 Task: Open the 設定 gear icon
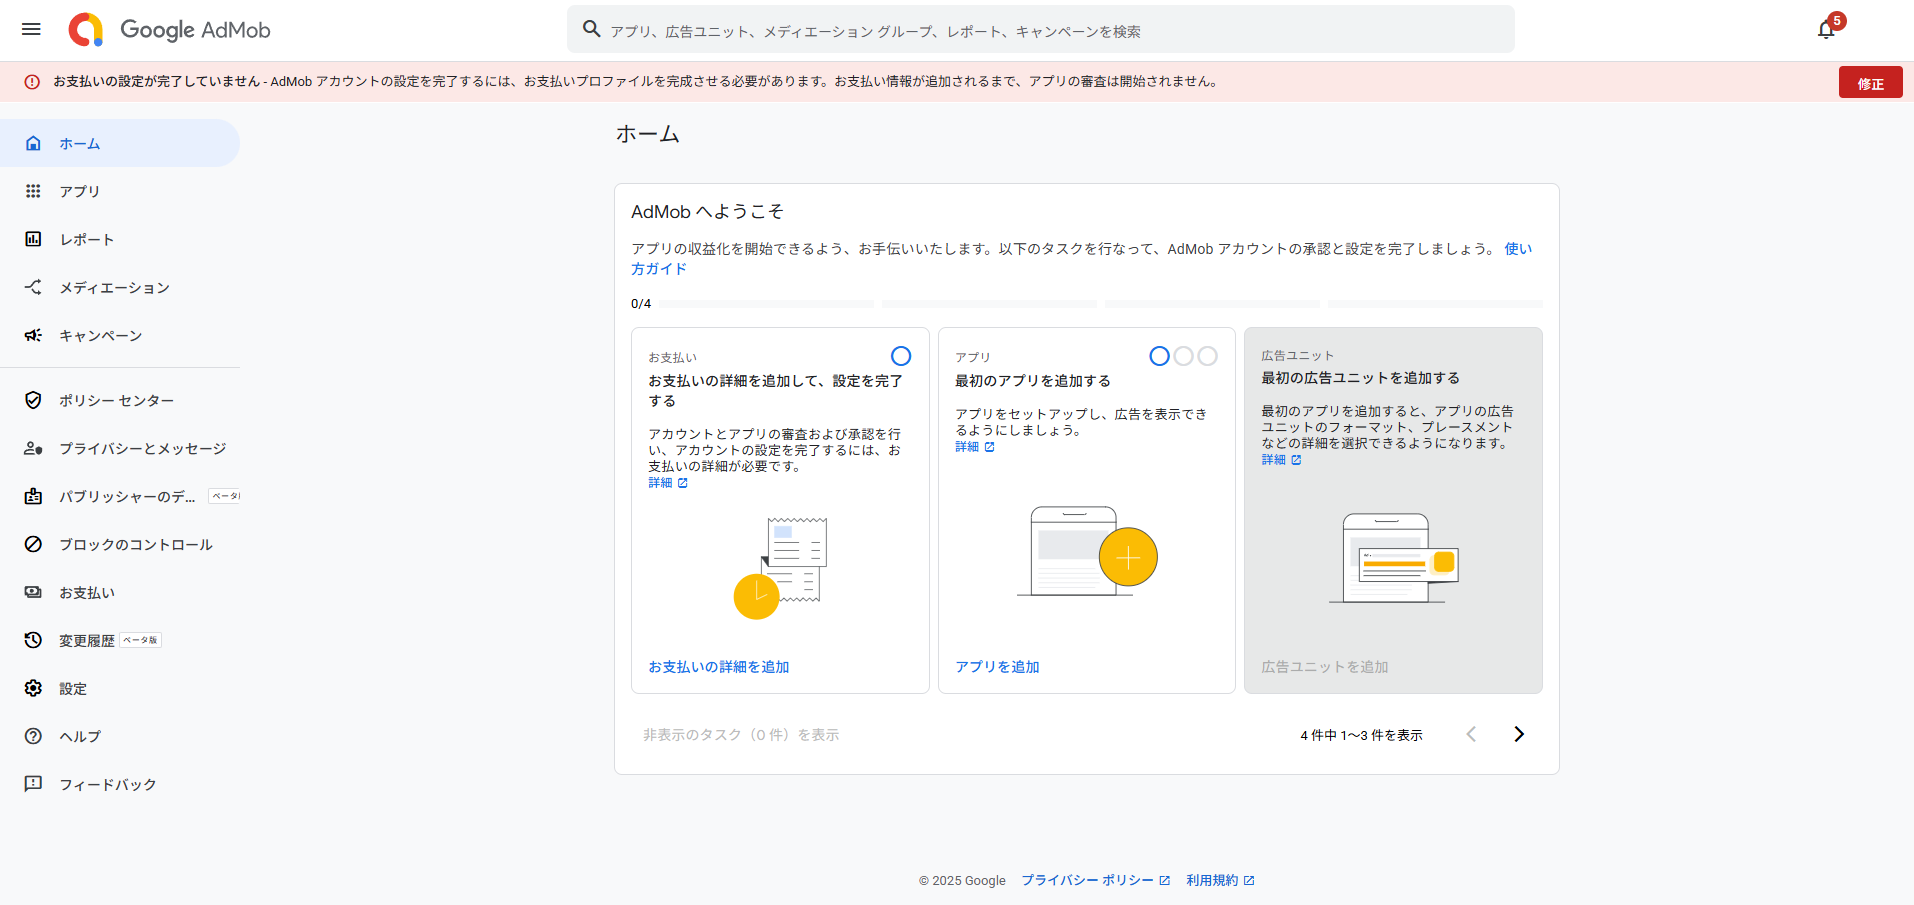pos(33,688)
